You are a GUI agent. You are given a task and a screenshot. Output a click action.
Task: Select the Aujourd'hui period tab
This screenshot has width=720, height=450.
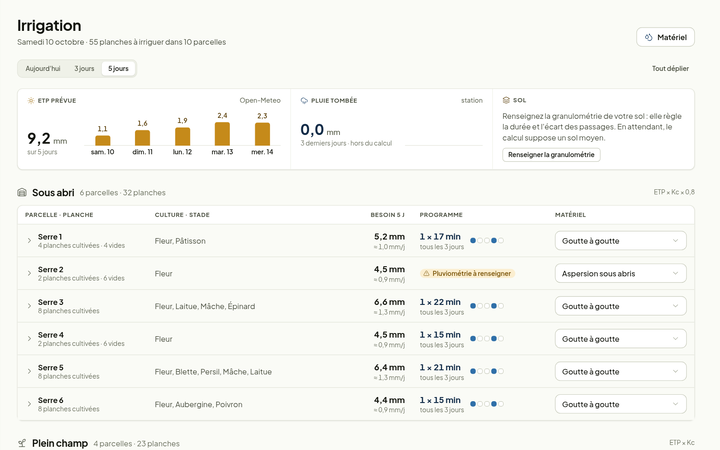[x=43, y=68]
